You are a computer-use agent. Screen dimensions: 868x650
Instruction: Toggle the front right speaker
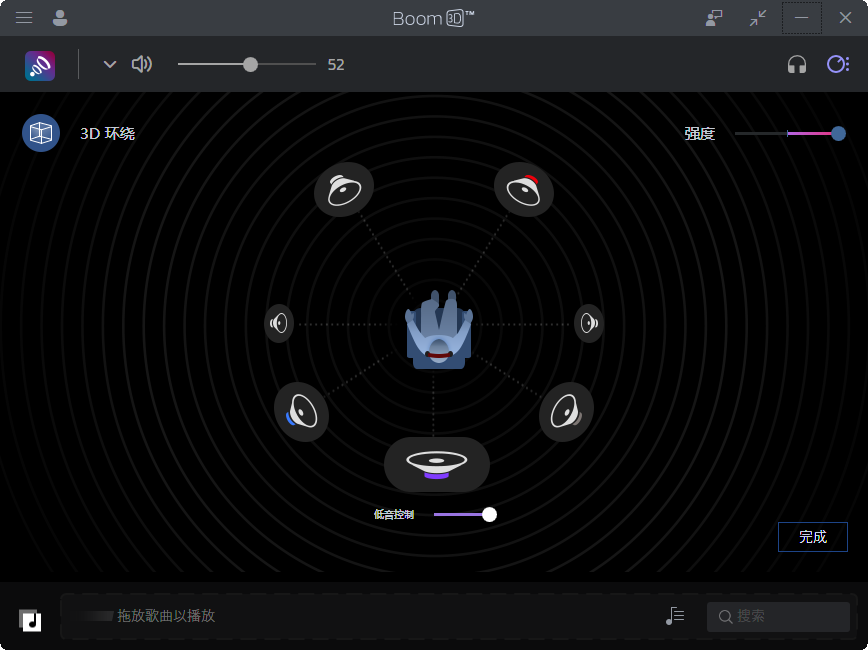click(x=523, y=189)
